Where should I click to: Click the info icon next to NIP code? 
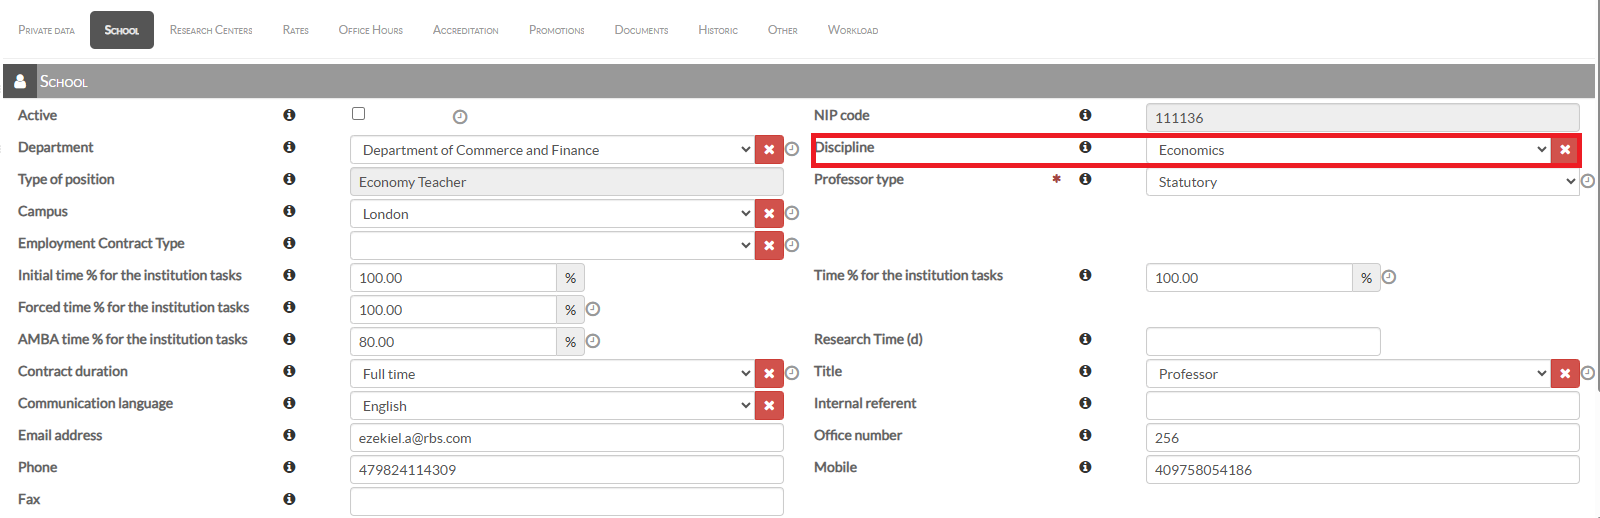(x=1085, y=115)
